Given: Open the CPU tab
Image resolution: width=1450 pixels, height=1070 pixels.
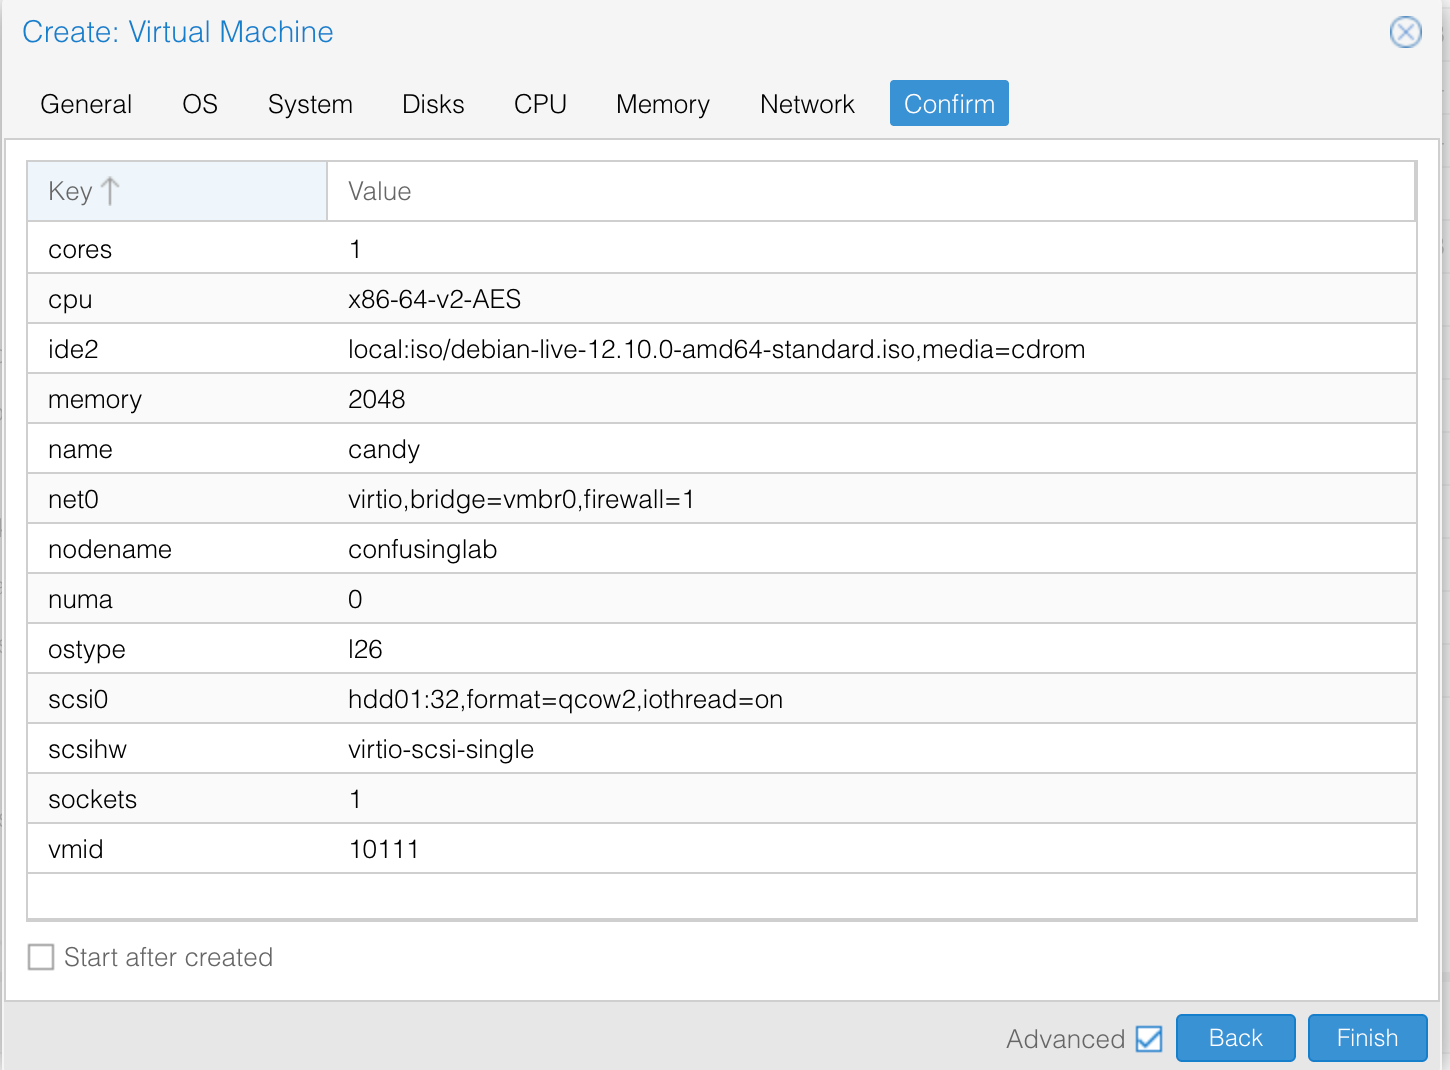Looking at the screenshot, I should pos(540,104).
